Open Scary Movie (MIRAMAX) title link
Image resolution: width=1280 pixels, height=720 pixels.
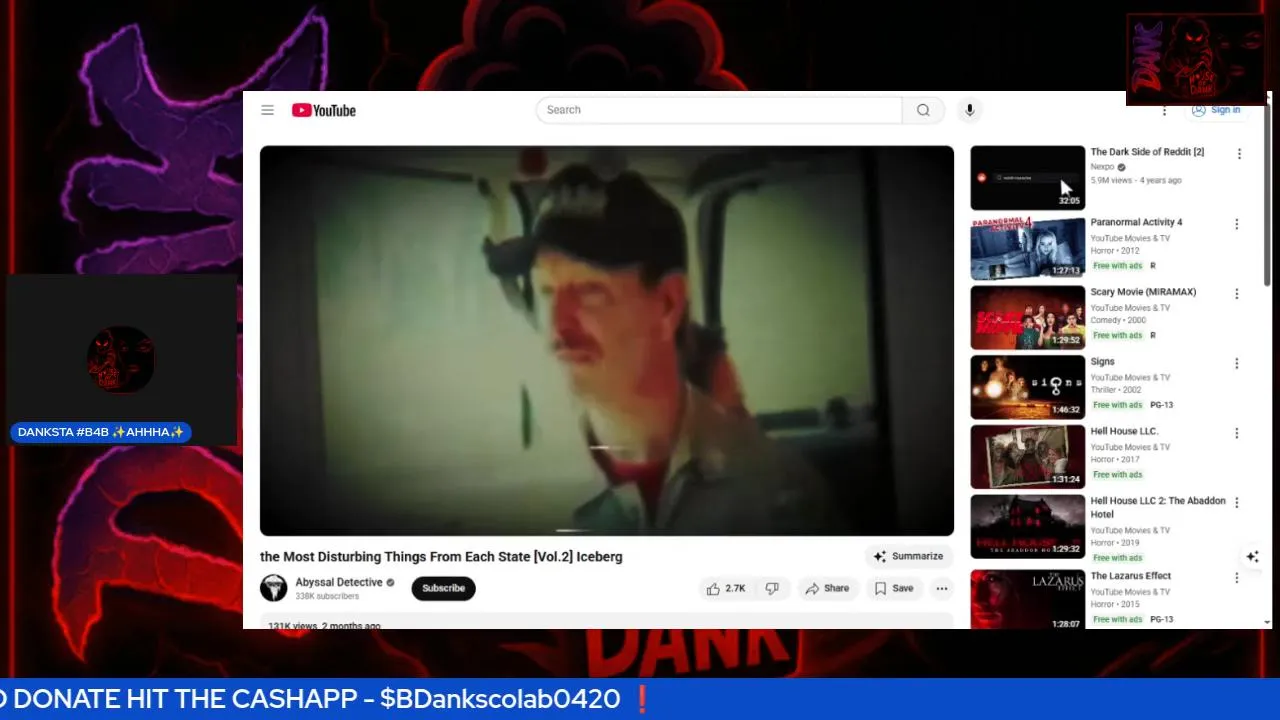(x=1143, y=292)
